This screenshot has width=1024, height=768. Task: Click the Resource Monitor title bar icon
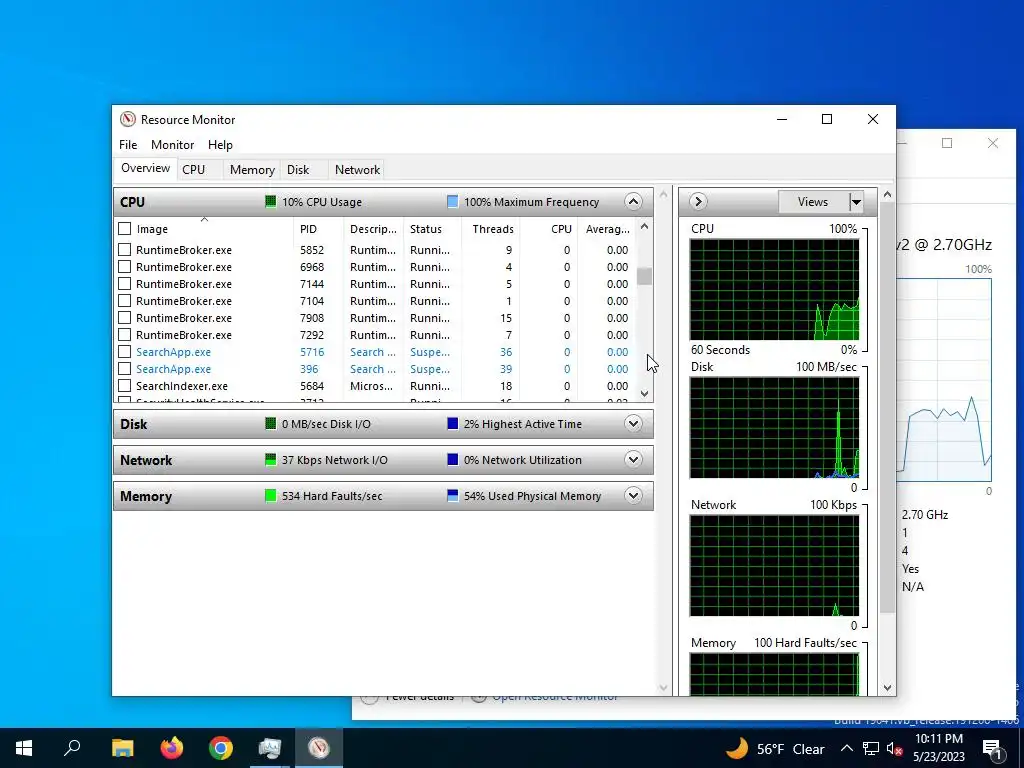point(127,120)
